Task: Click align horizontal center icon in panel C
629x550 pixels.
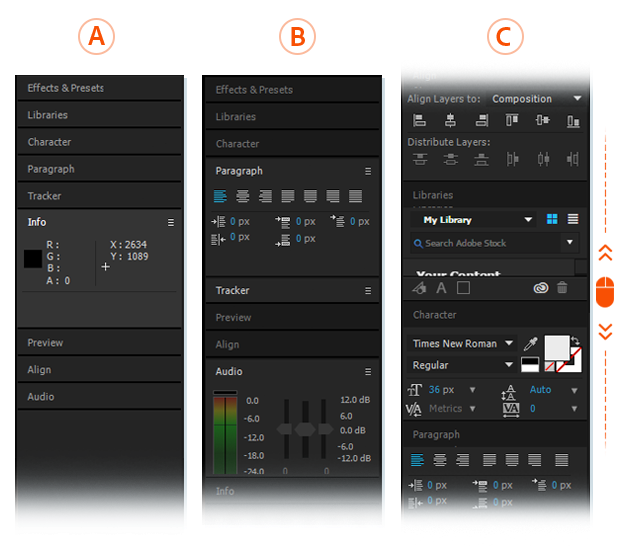Action: pos(450,120)
